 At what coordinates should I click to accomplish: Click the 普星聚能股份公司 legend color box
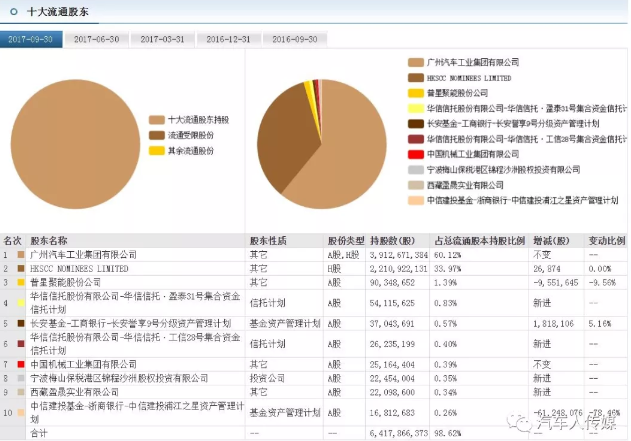416,93
